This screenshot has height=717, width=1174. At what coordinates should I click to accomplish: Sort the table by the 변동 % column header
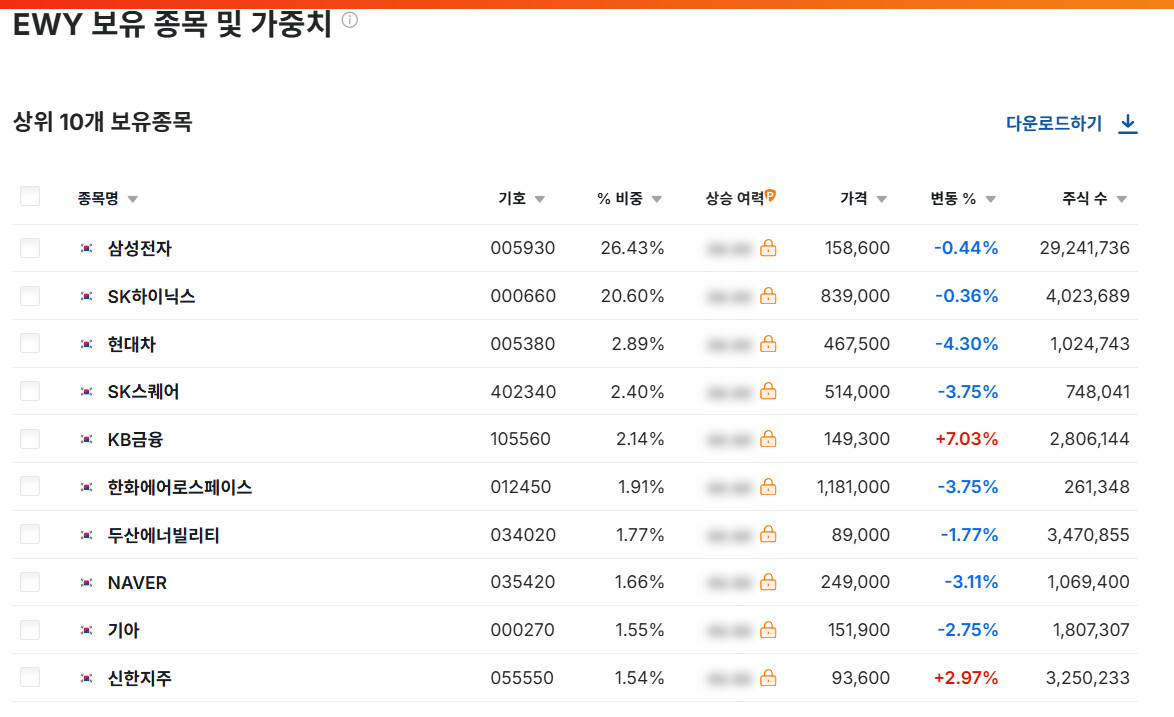953,198
